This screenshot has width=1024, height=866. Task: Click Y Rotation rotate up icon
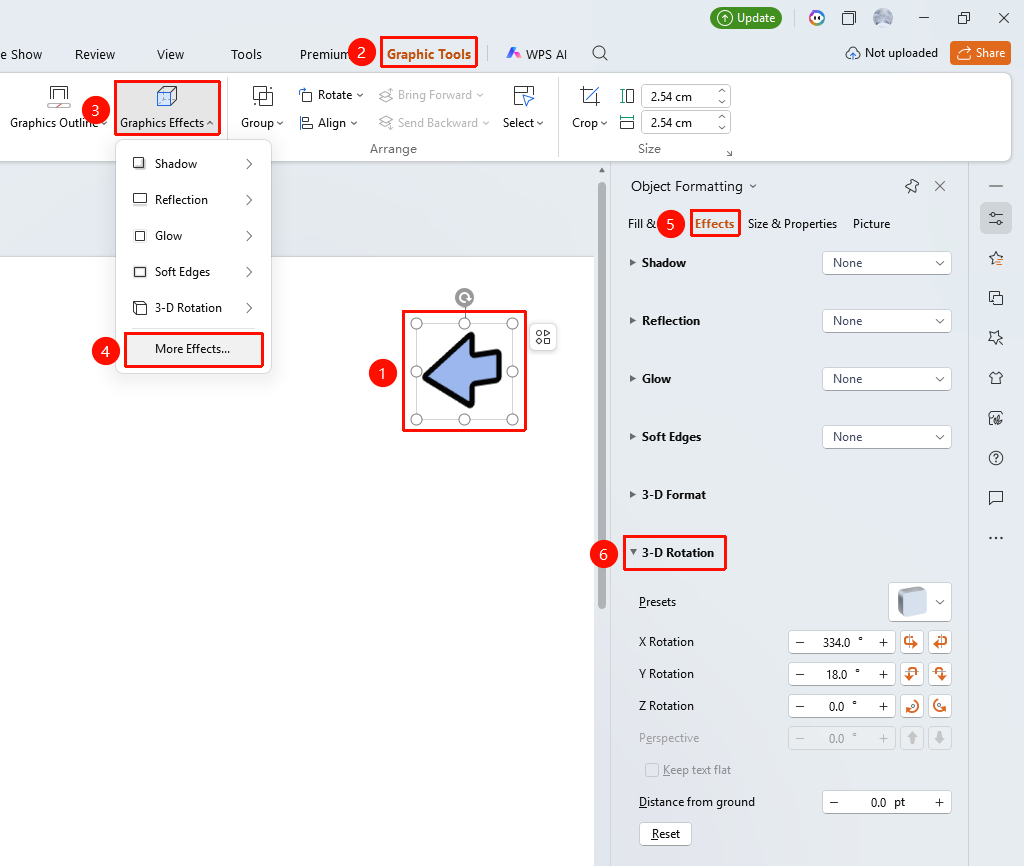[911, 674]
